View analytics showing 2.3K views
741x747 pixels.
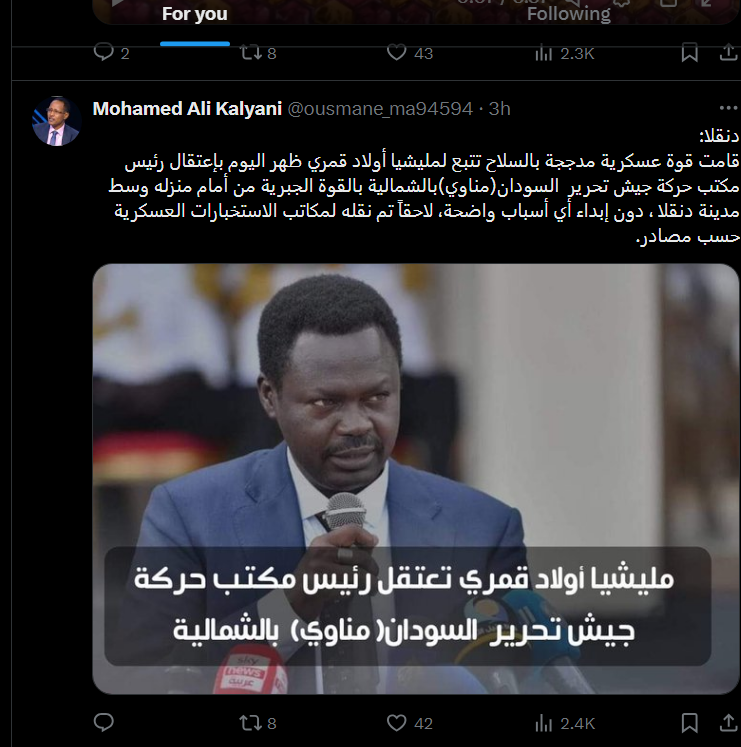pos(565,53)
